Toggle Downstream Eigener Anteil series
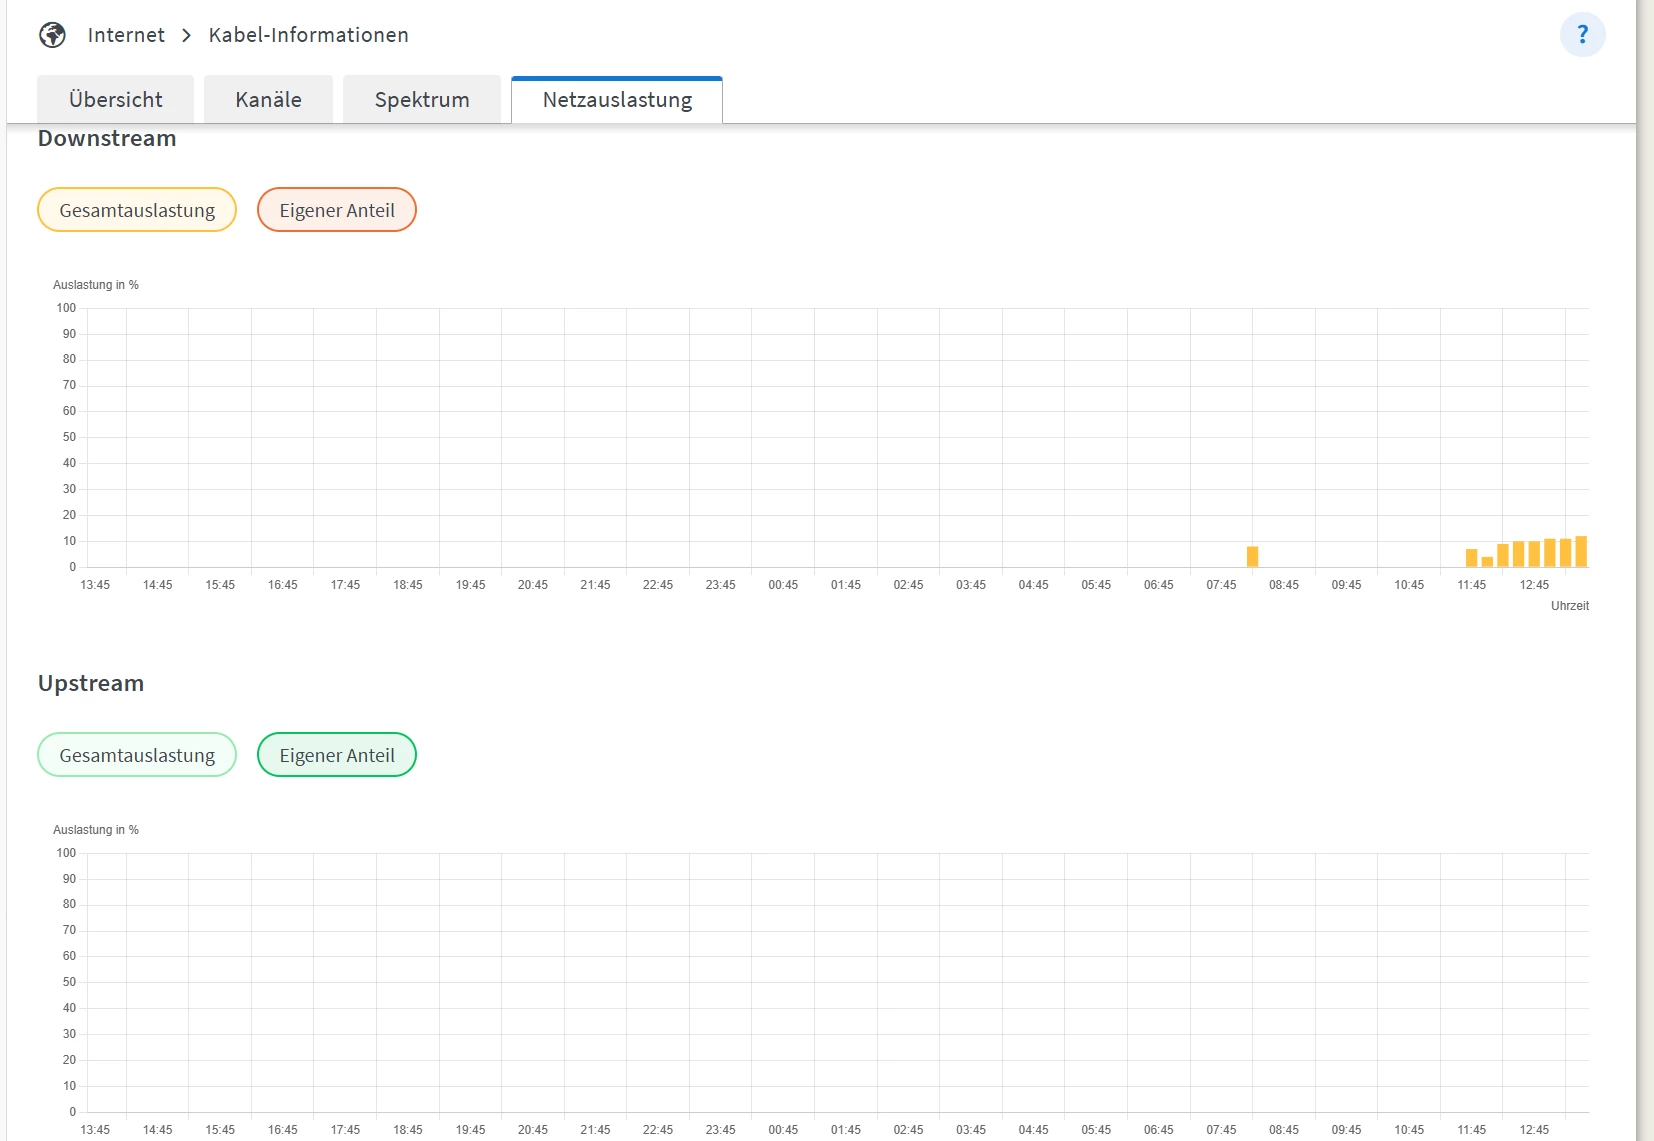Screen dimensions: 1654x1141 [337, 210]
